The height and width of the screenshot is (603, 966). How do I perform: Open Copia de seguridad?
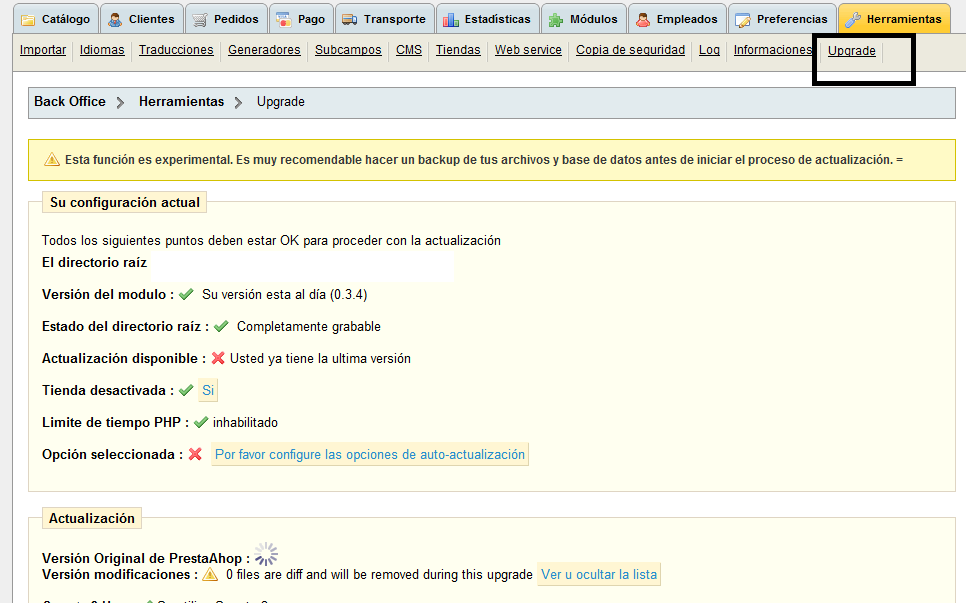[630, 49]
